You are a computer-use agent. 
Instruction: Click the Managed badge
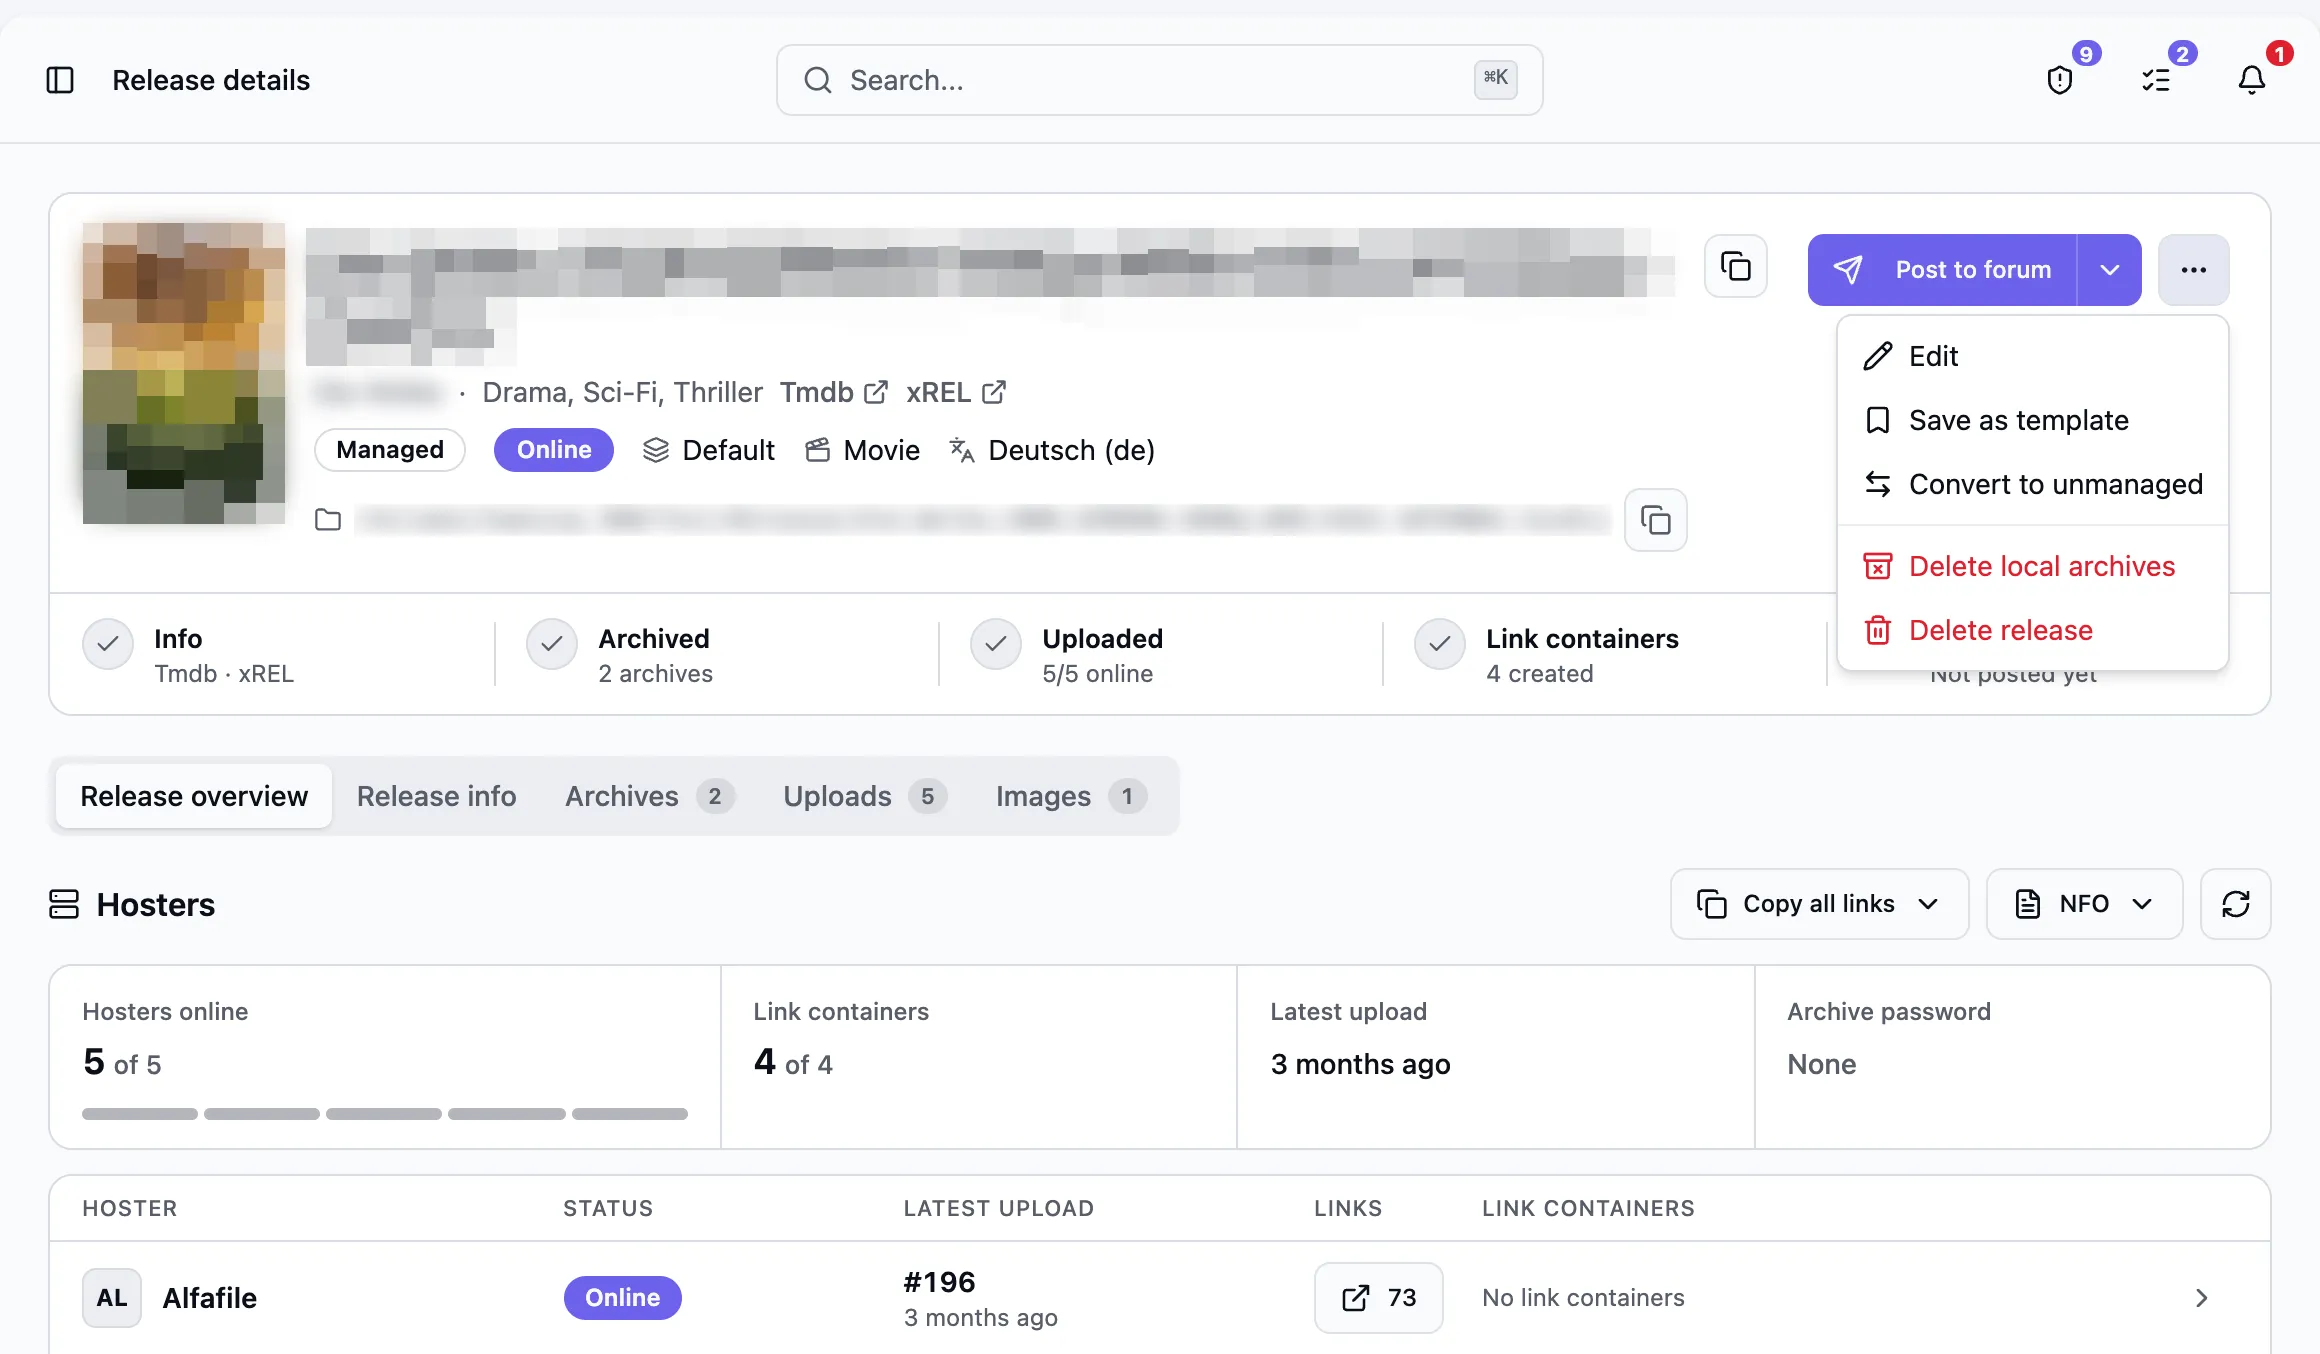[x=390, y=450]
